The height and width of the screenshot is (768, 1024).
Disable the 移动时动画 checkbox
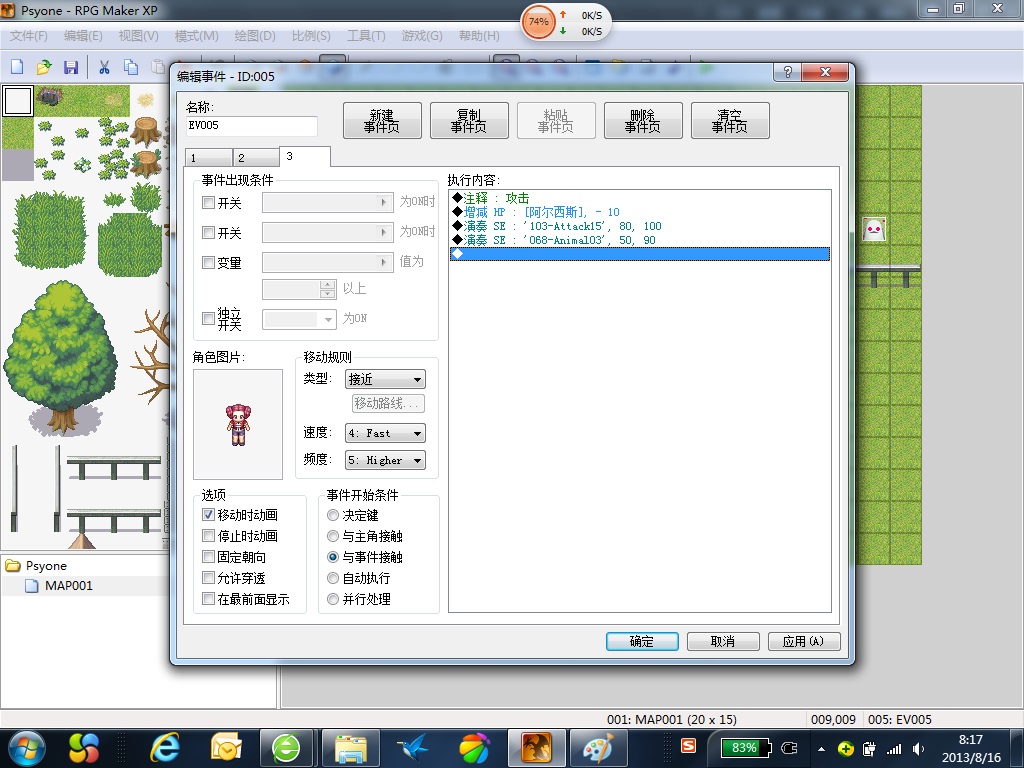pyautogui.click(x=208, y=515)
